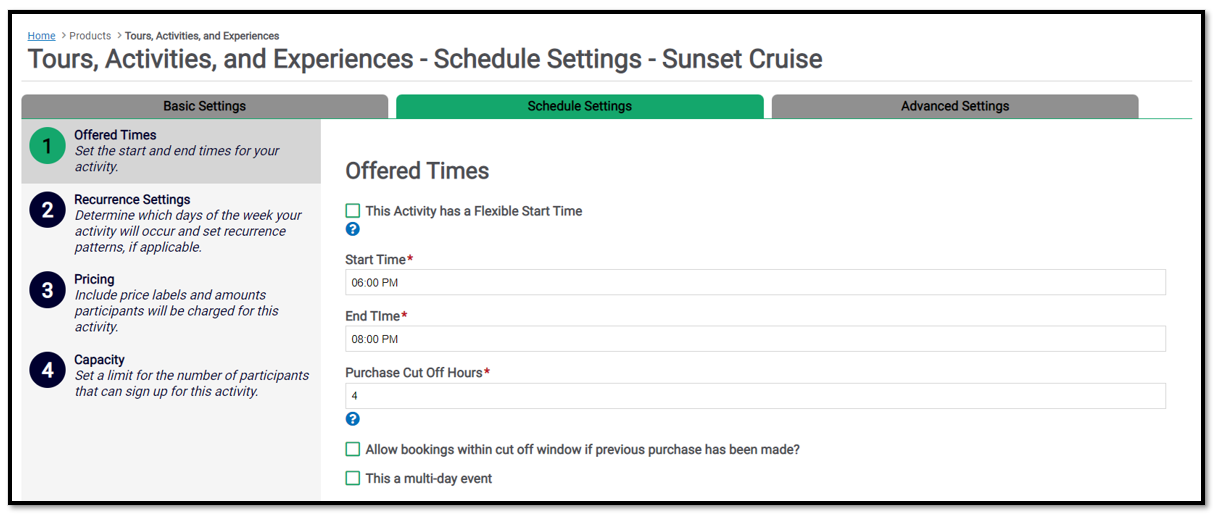Screen dimensions: 1213x516
Task: Click the help icon under Purchase Cut Off Hours
Action: tap(352, 419)
